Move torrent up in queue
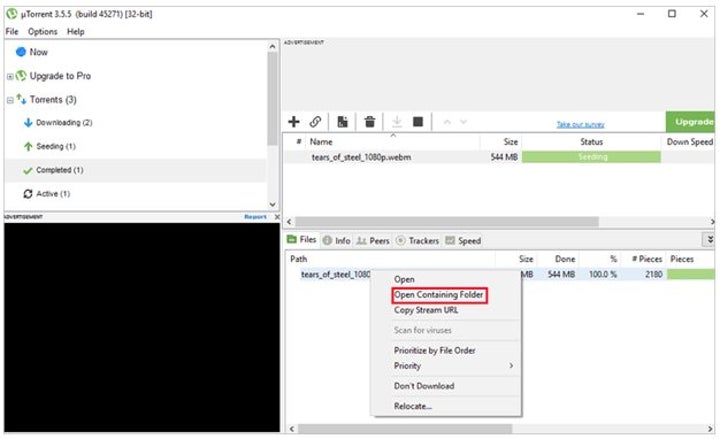 446,122
